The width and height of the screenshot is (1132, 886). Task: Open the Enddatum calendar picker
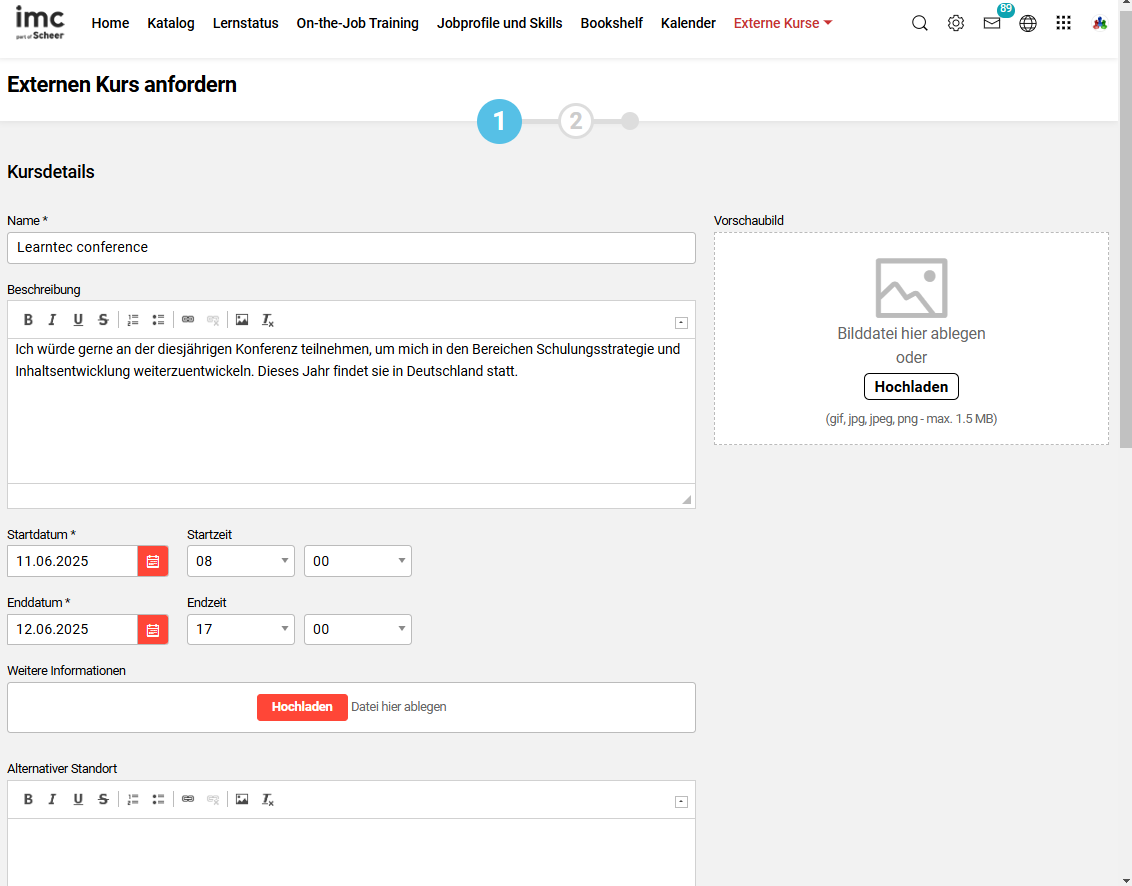(x=153, y=629)
